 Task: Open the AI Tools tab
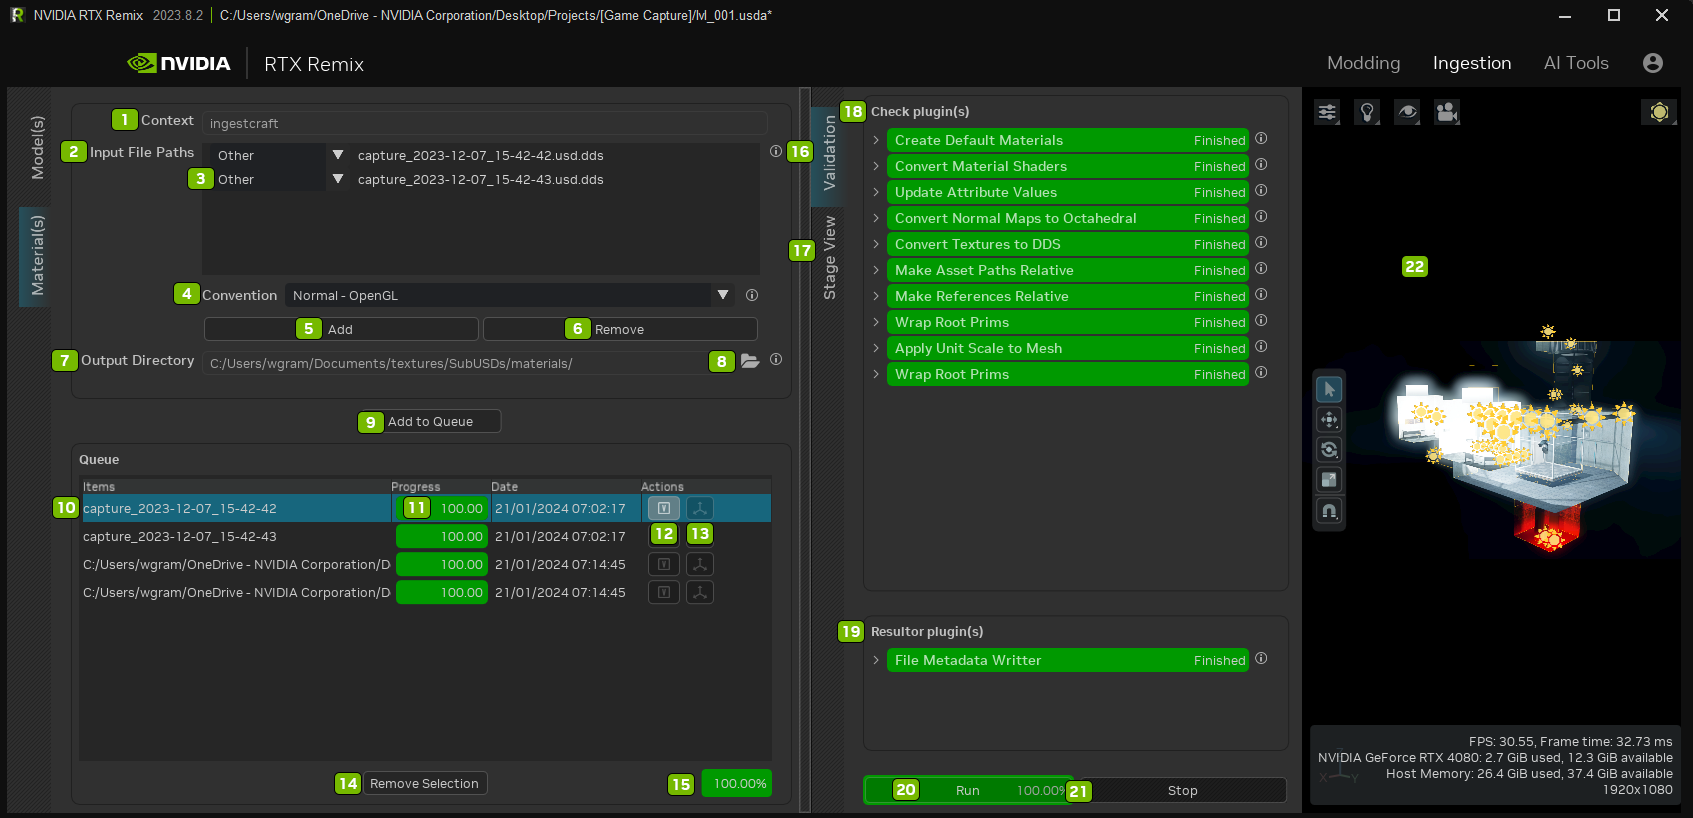click(x=1576, y=63)
